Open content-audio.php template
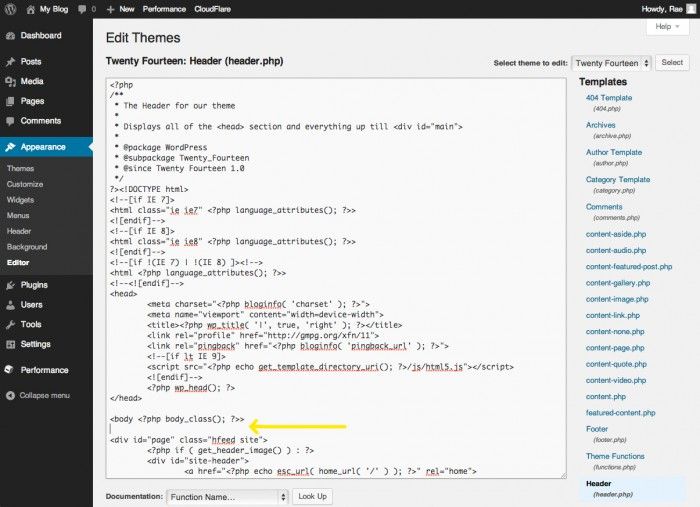Image resolution: width=700 pixels, height=507 pixels. click(x=616, y=250)
